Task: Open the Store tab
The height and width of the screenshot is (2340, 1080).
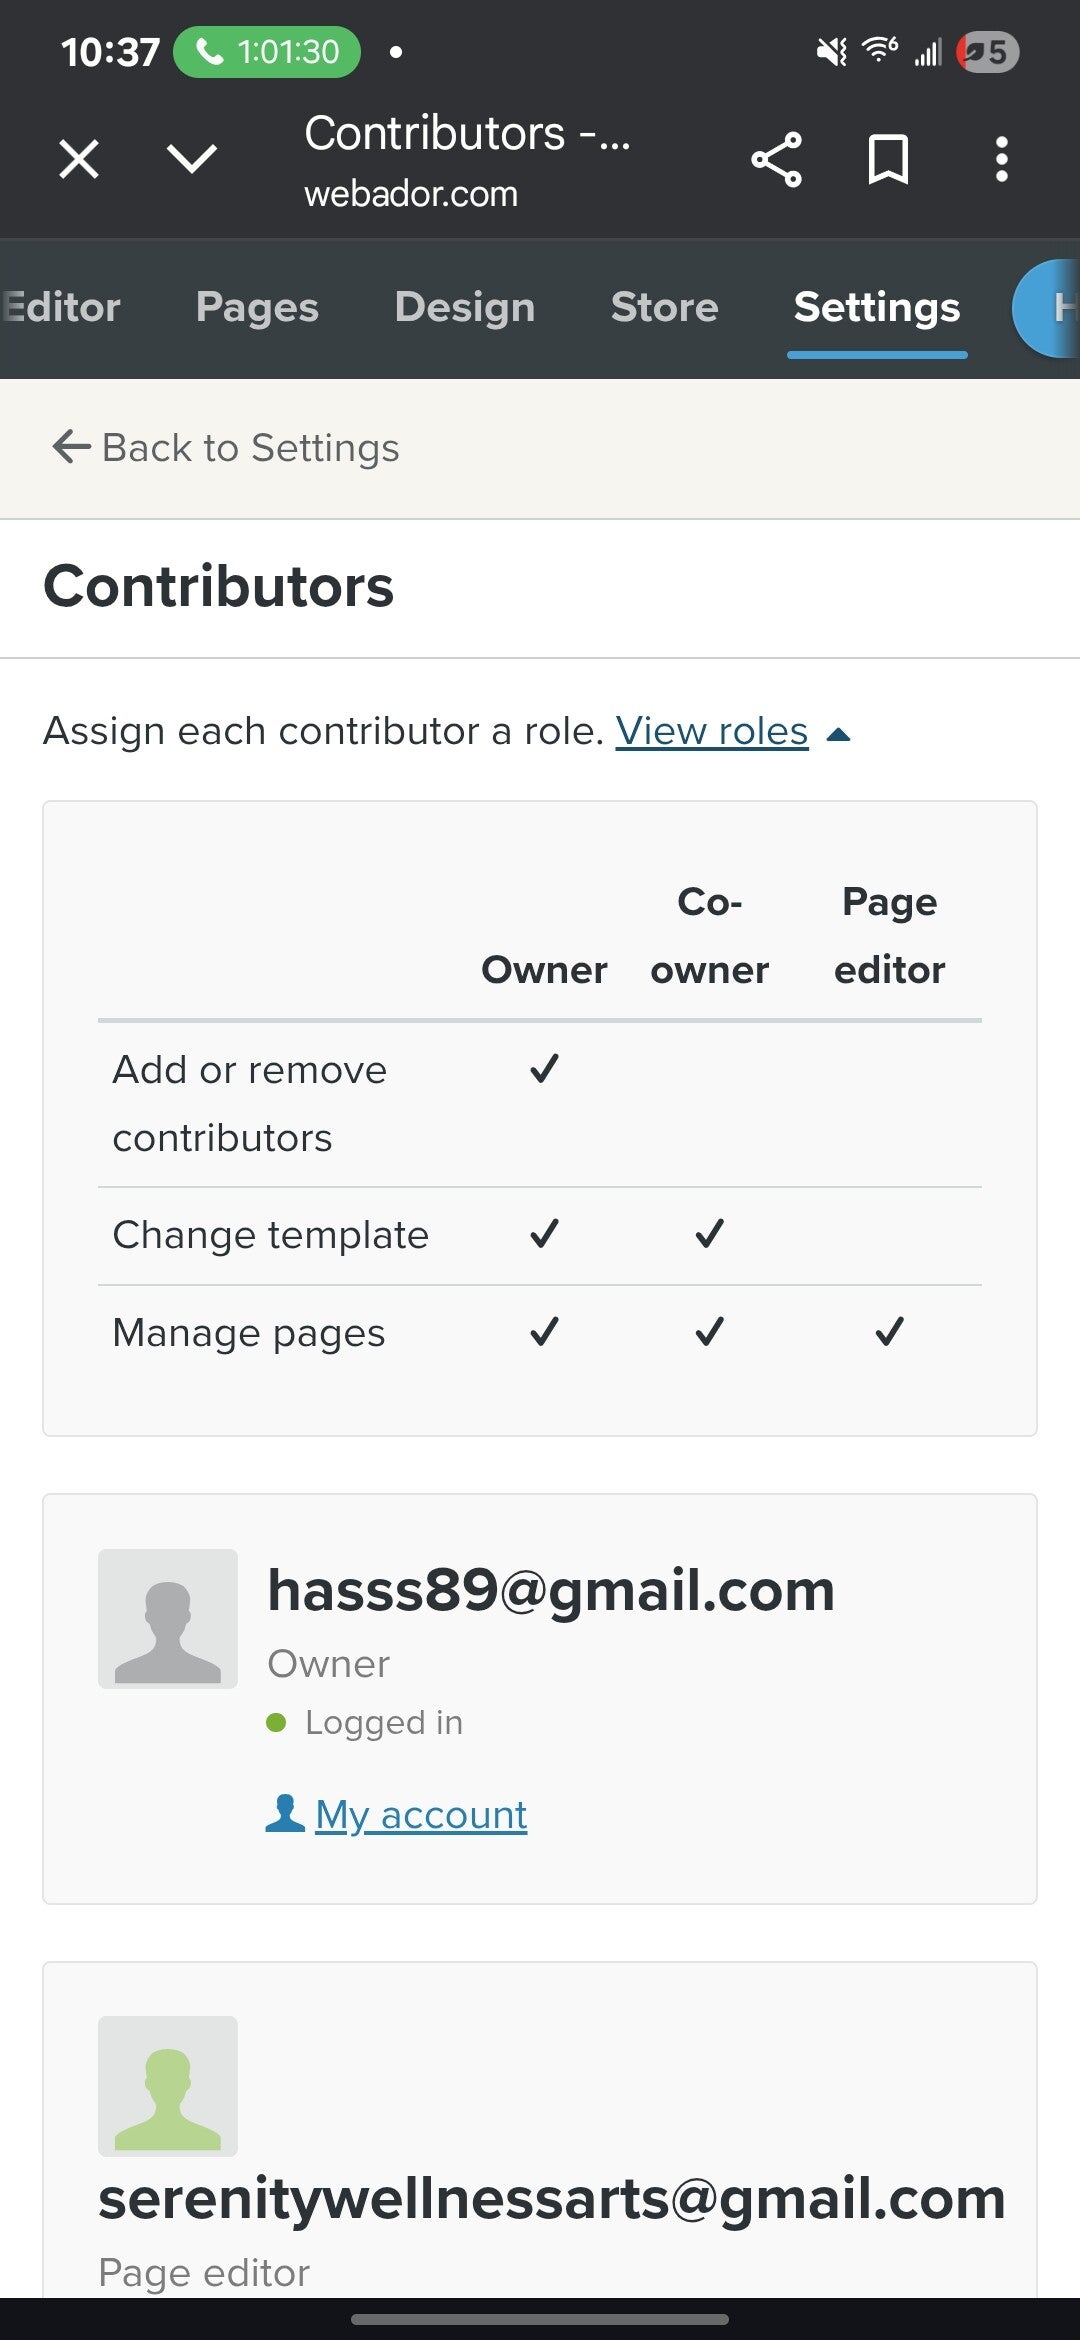Action: [664, 307]
